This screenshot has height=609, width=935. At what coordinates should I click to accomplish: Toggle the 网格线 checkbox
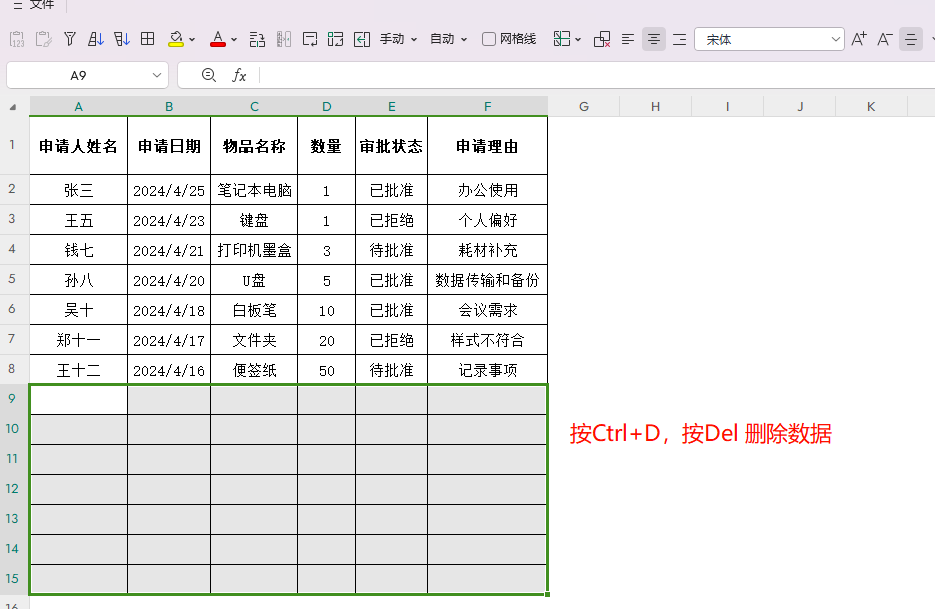click(x=489, y=39)
